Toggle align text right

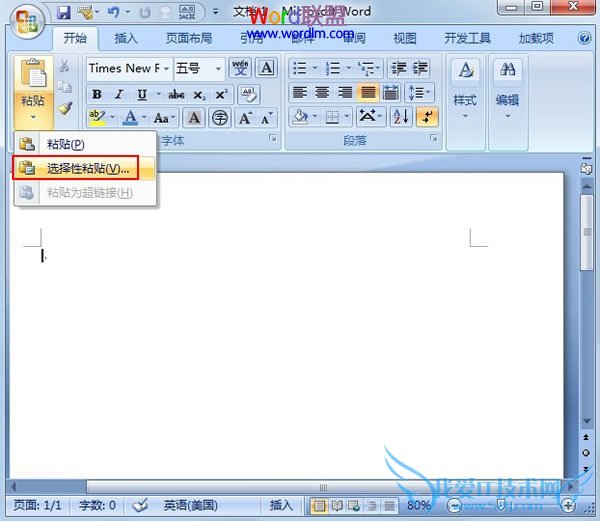(x=345, y=93)
